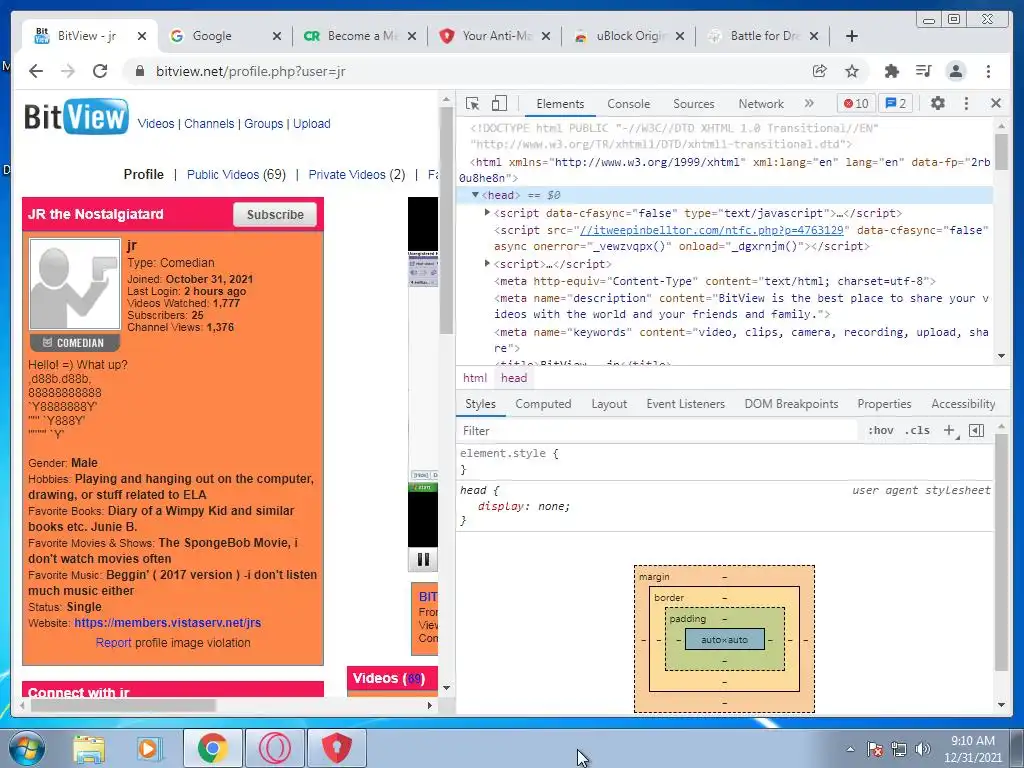Open DevTools settings gear
Viewport: 1024px width, 768px height.
pyautogui.click(x=938, y=103)
